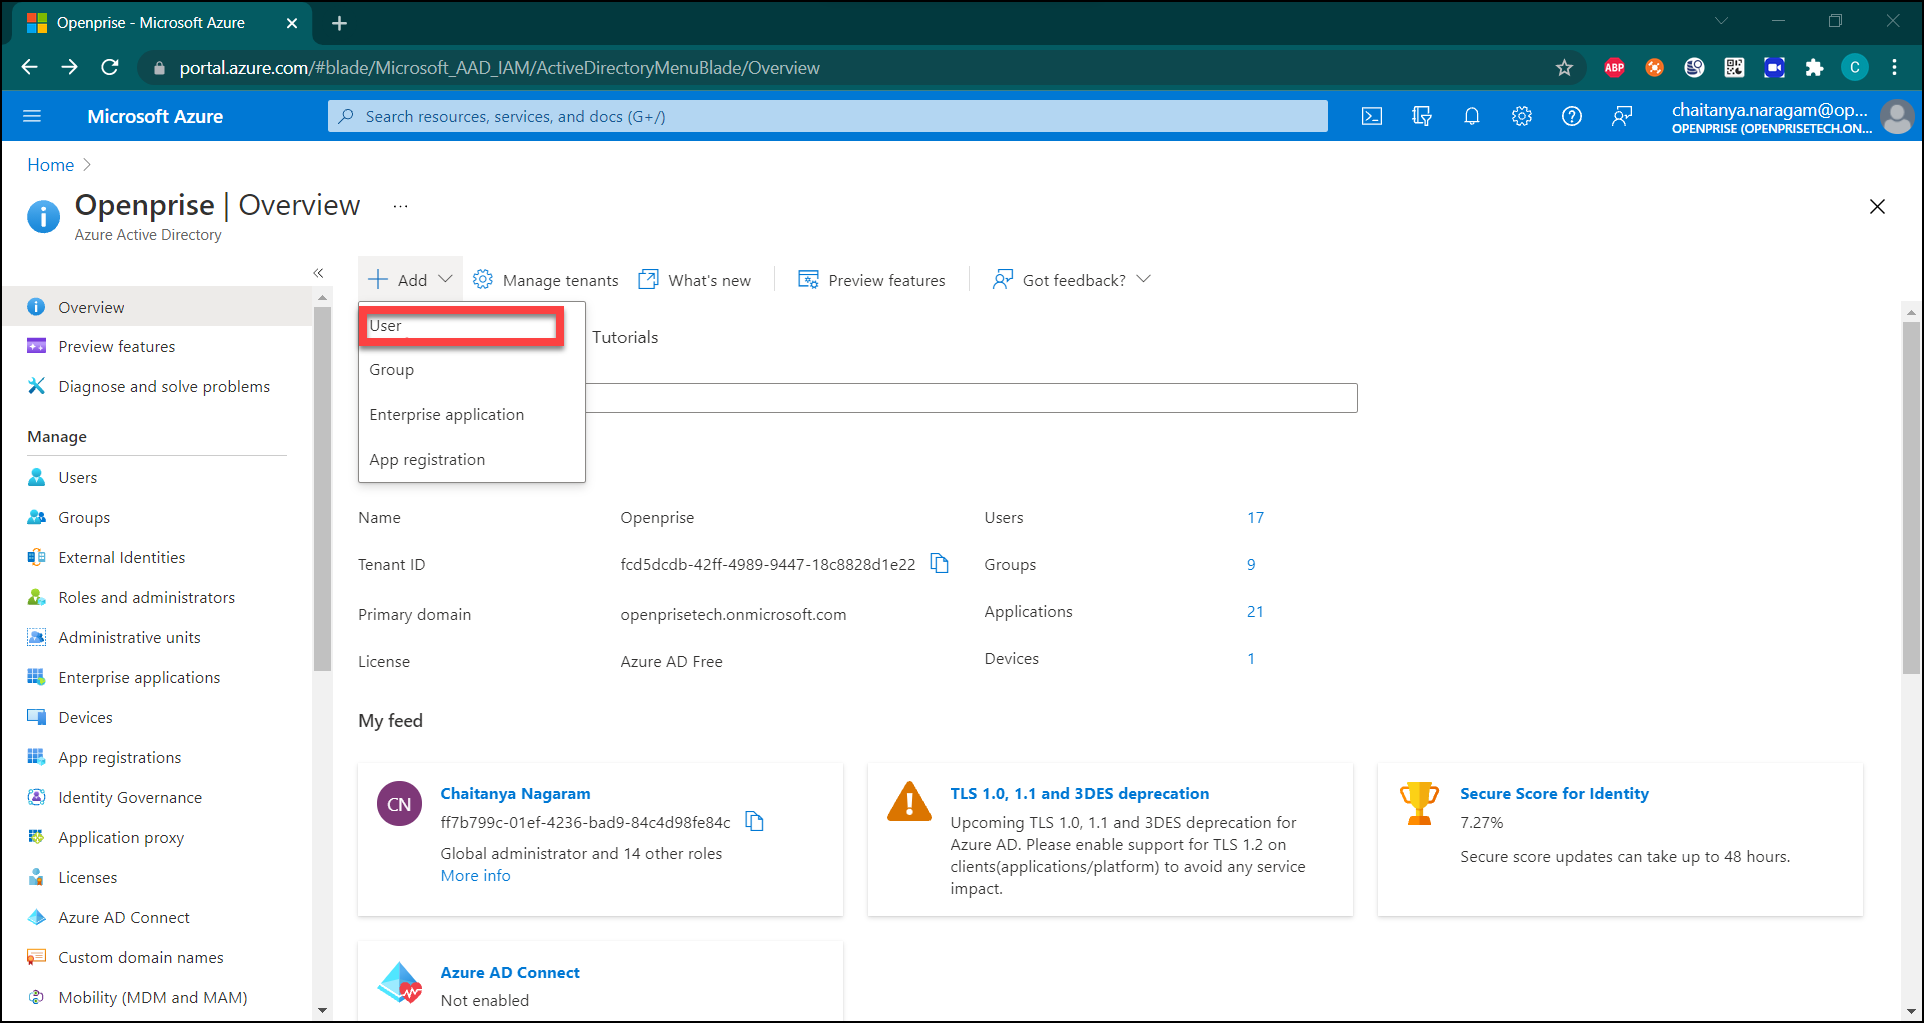Open Manage tenants

click(x=545, y=280)
